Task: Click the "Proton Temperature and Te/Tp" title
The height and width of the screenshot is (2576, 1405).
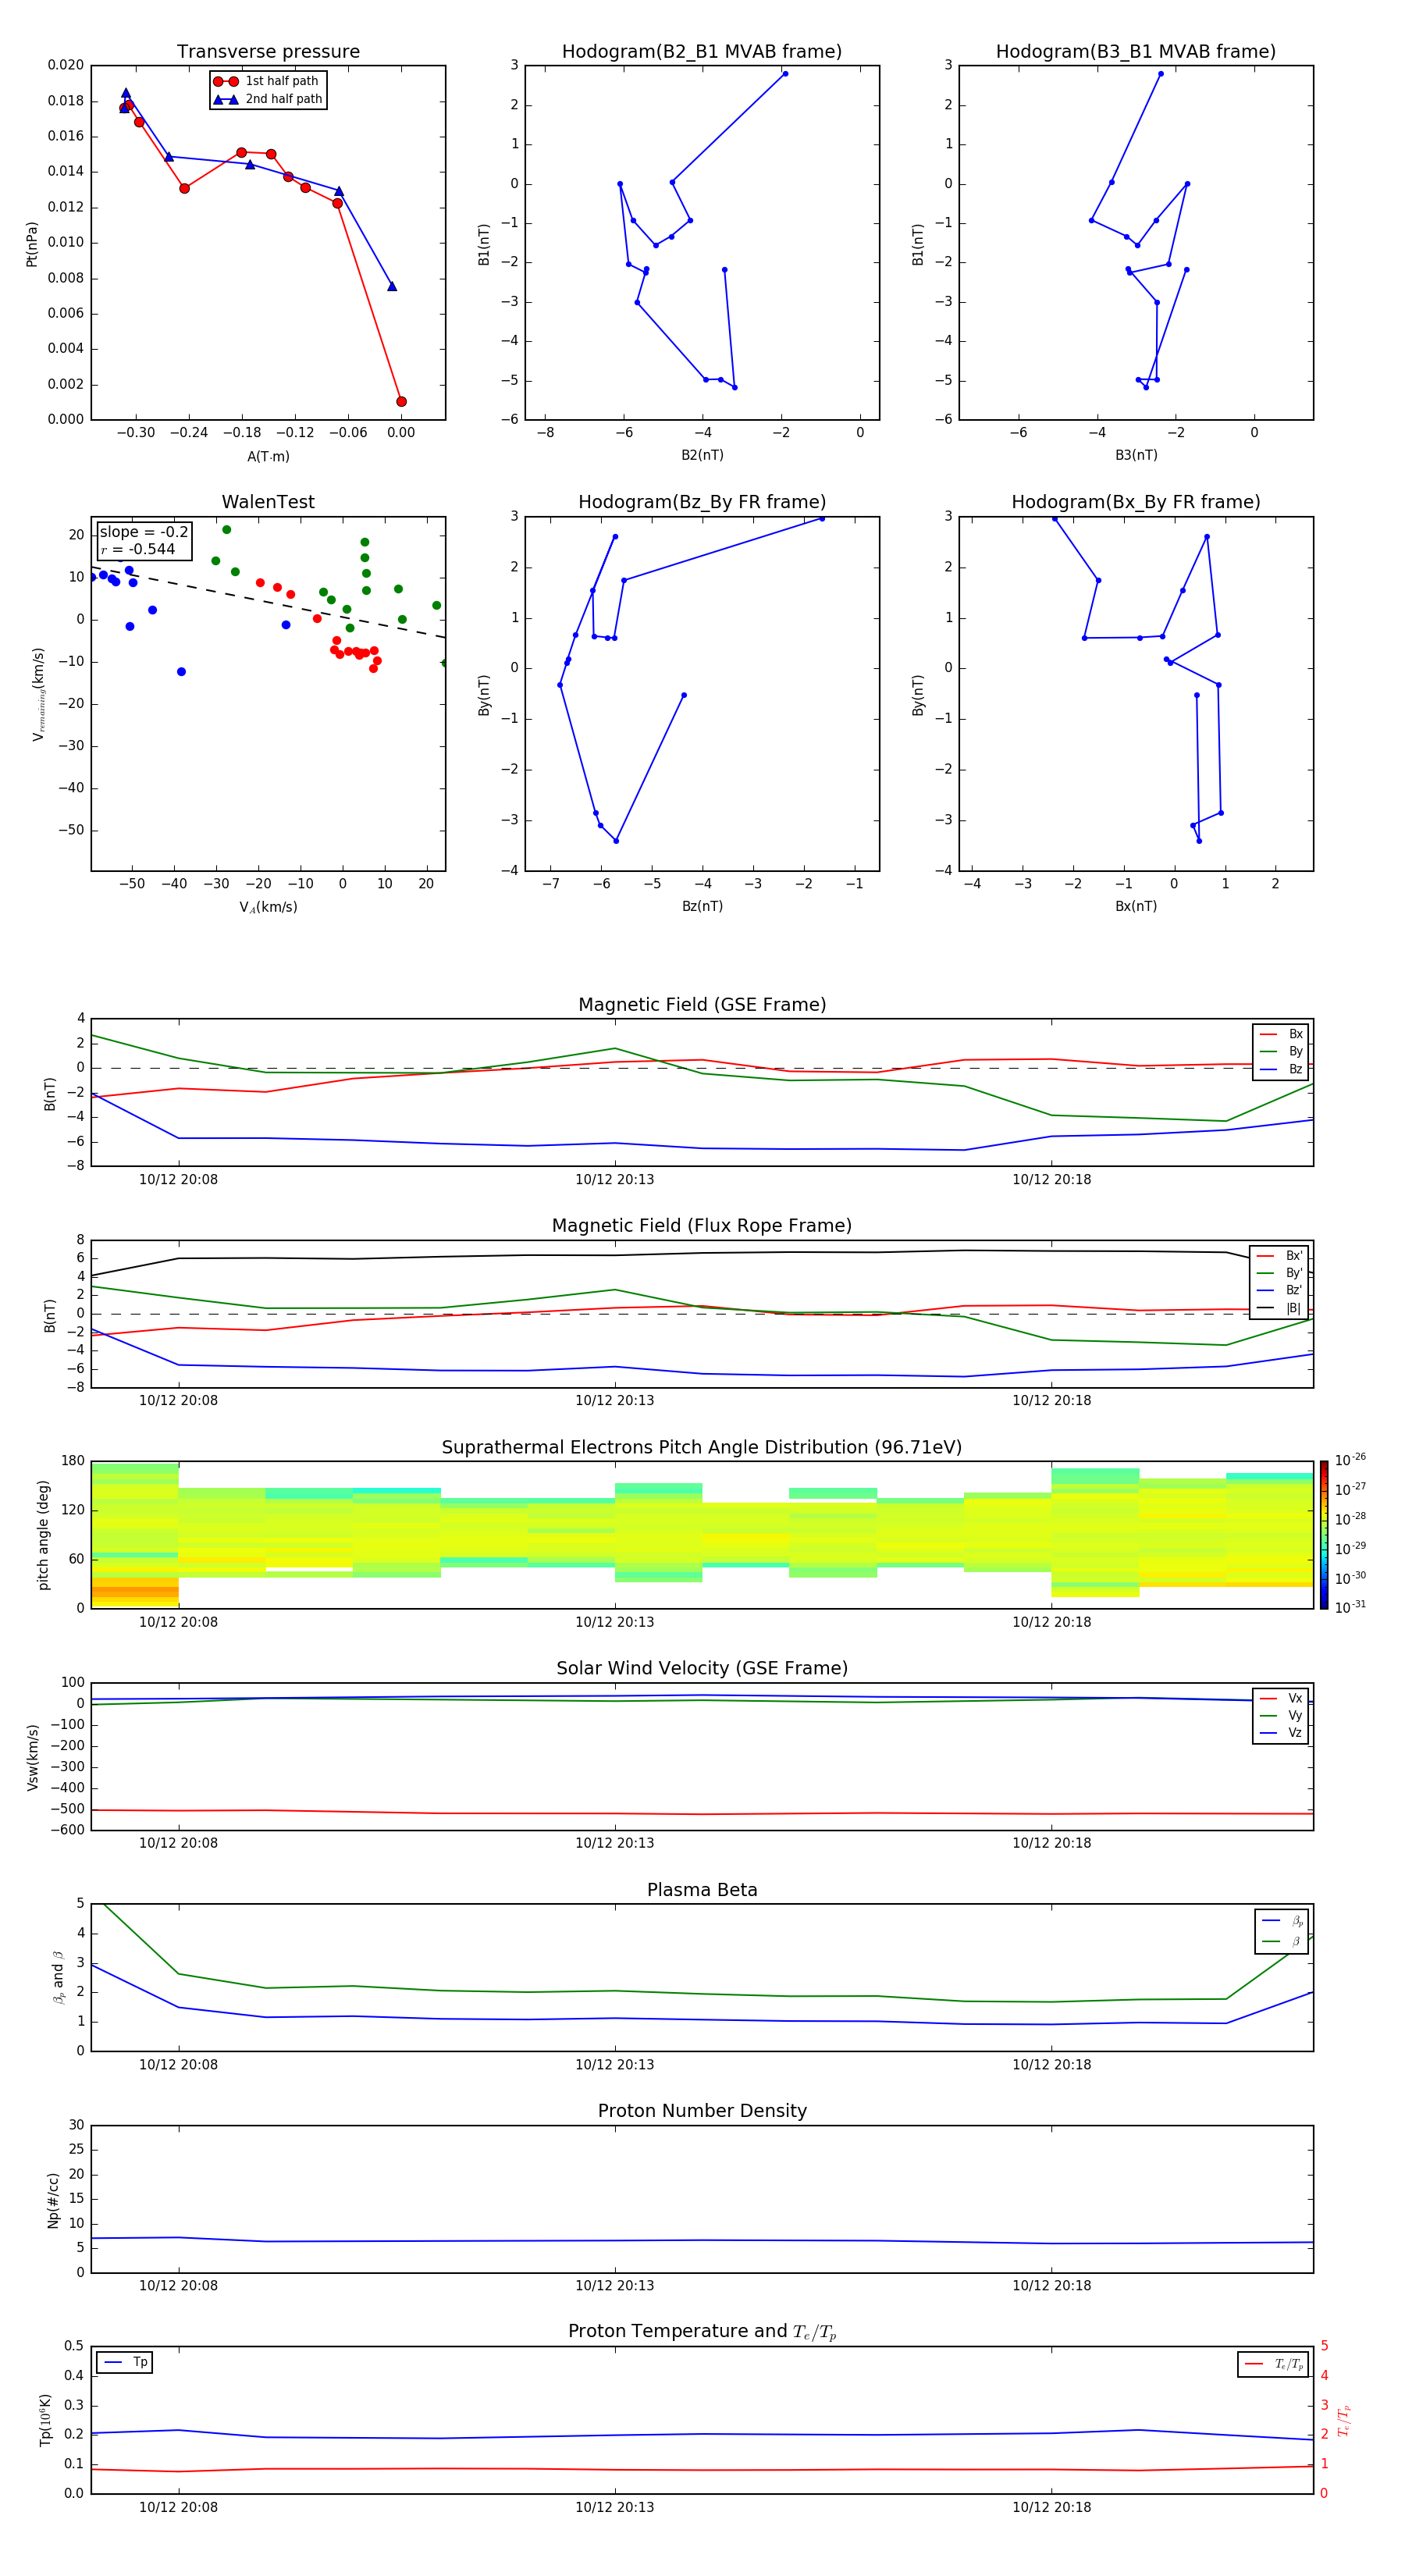Action: click(x=702, y=2332)
